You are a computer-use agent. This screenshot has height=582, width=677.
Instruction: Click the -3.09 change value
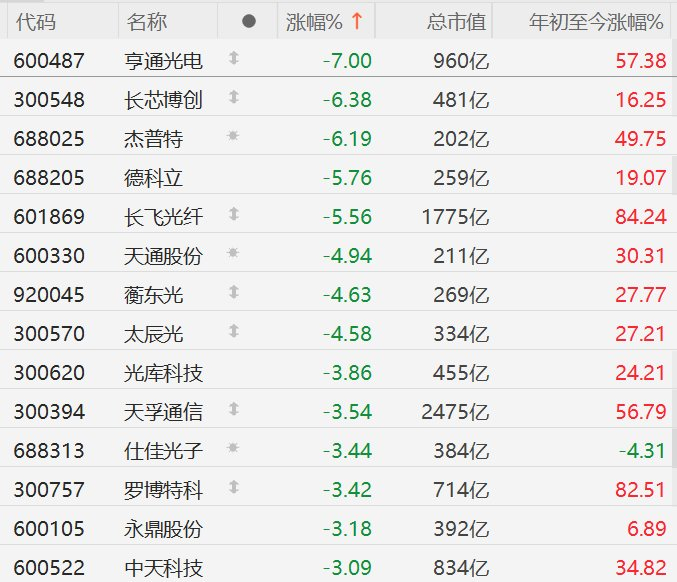[348, 567]
